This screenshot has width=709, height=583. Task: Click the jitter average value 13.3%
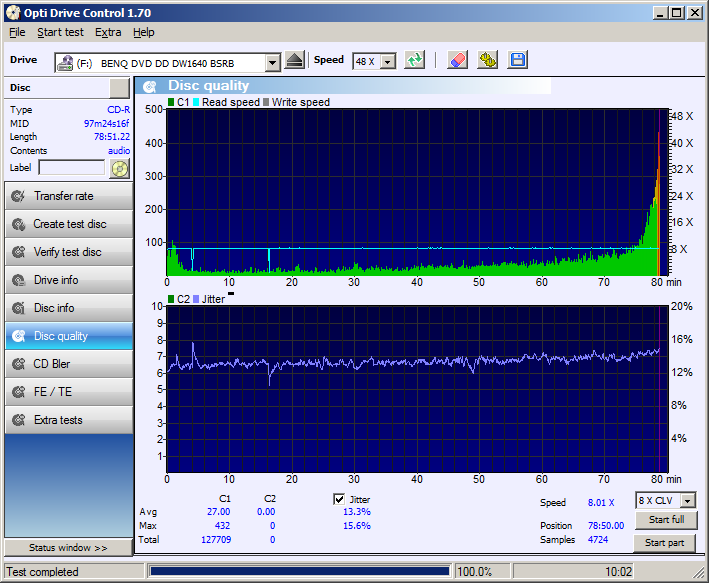point(357,512)
